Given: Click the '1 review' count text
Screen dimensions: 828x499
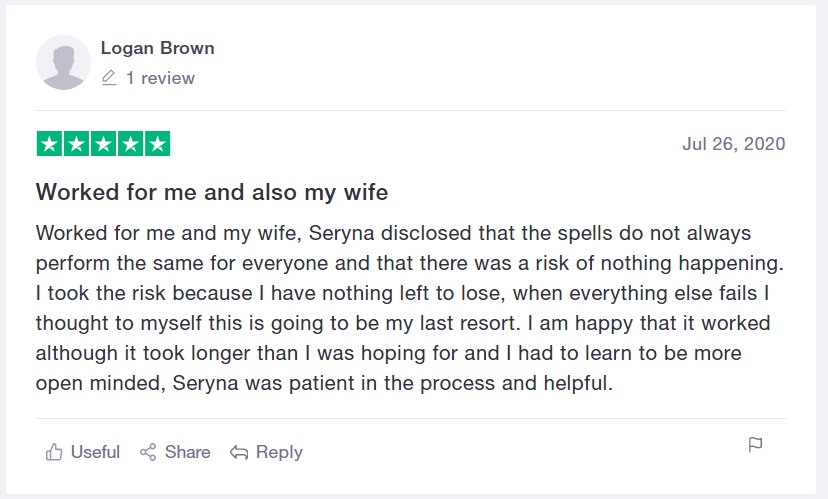Looking at the screenshot, I should tap(160, 78).
